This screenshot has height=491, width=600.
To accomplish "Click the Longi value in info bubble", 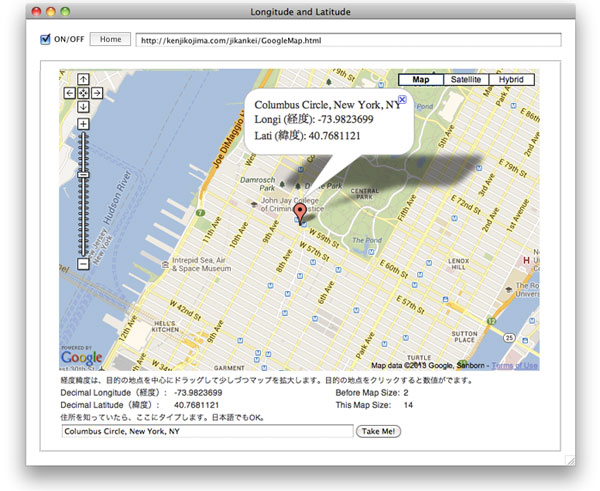I will 345,119.
